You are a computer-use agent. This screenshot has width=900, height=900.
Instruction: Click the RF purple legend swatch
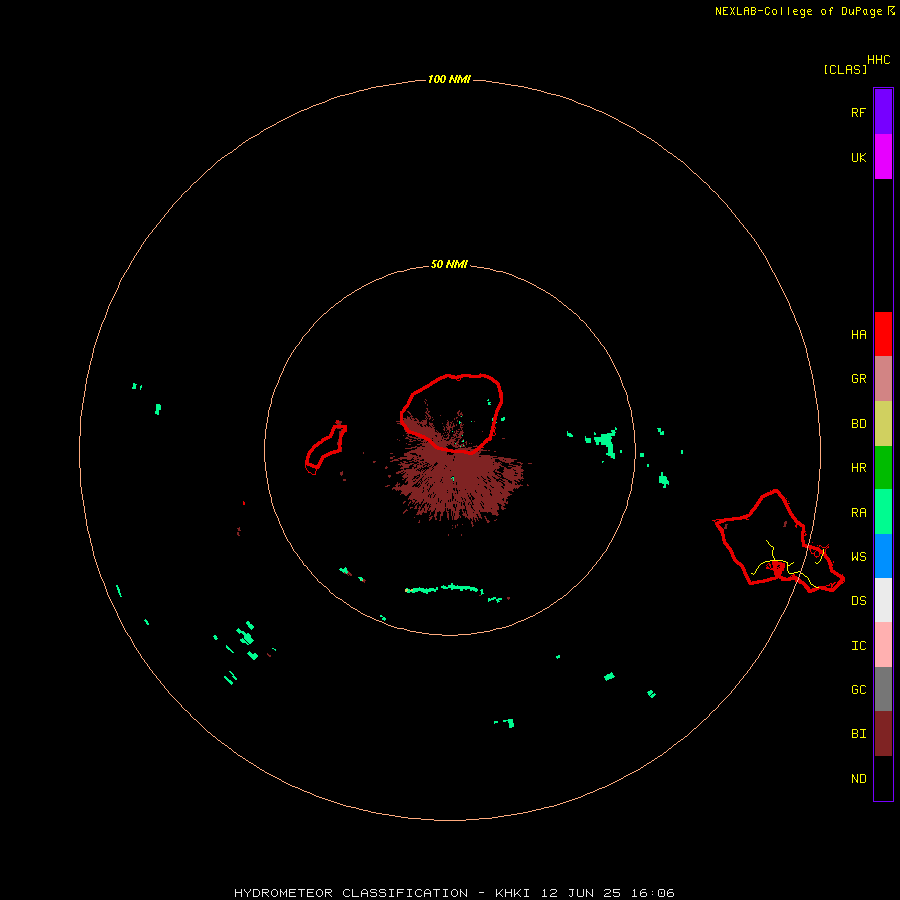click(x=883, y=112)
